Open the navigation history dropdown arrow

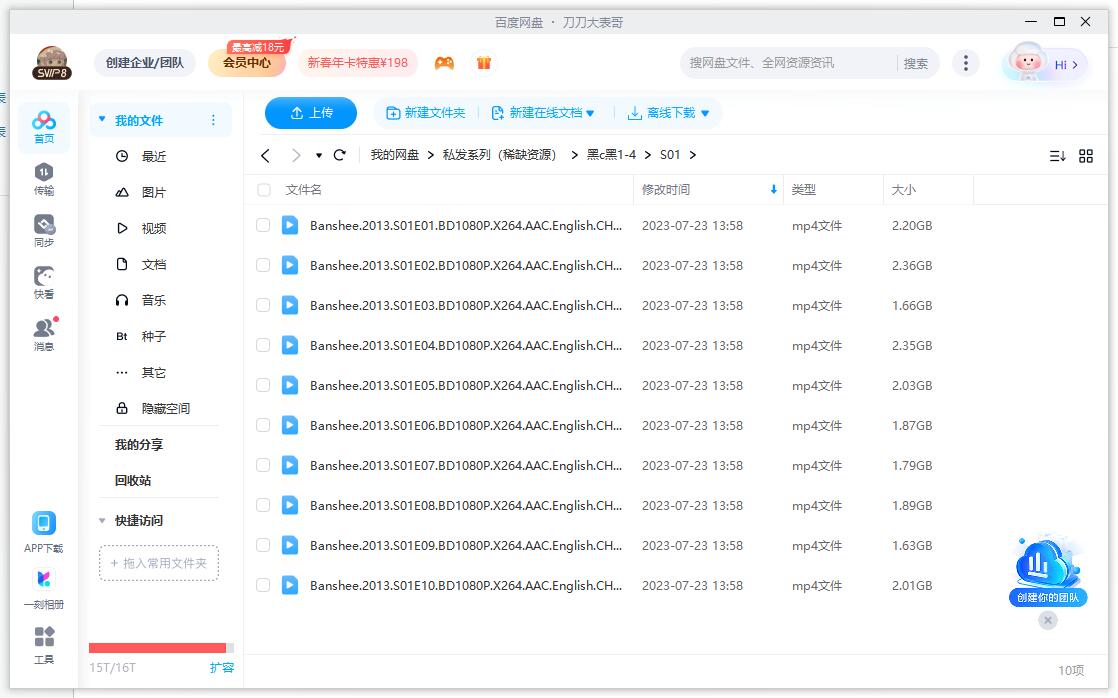point(320,155)
